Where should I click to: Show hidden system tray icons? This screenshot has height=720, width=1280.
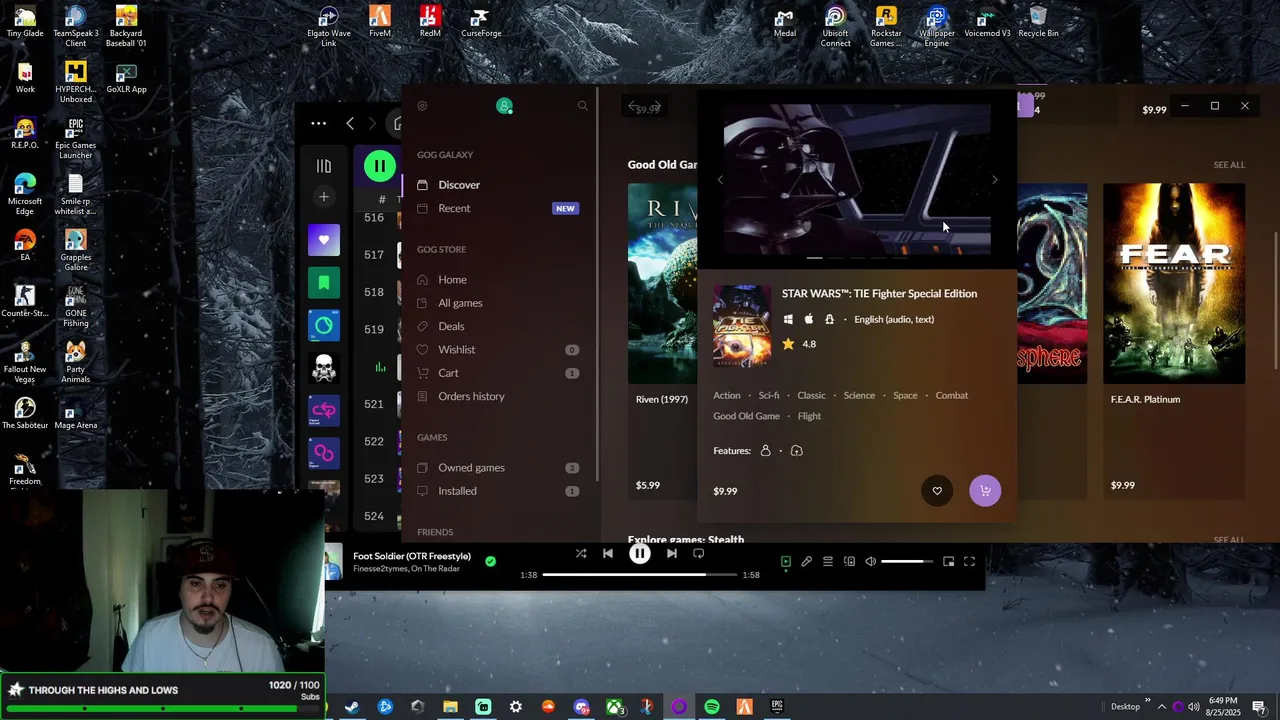1161,707
